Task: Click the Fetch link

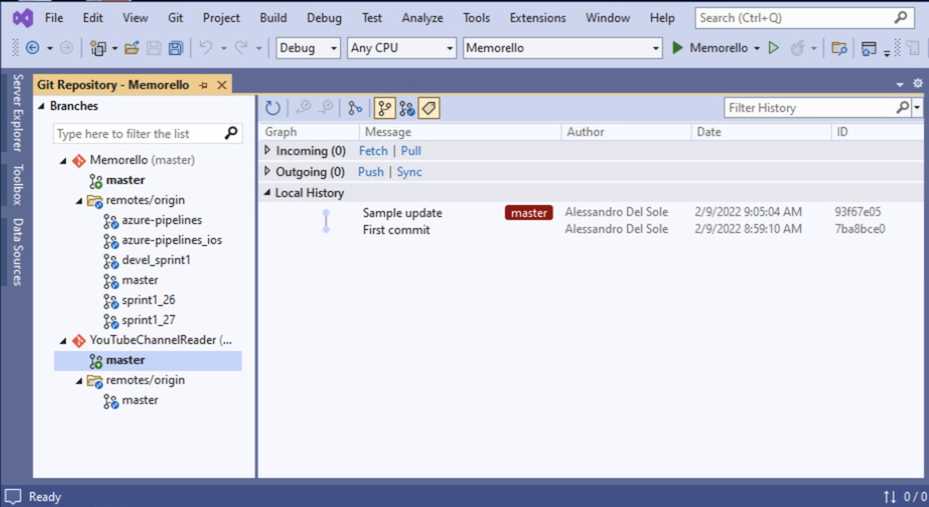Action: coord(373,151)
